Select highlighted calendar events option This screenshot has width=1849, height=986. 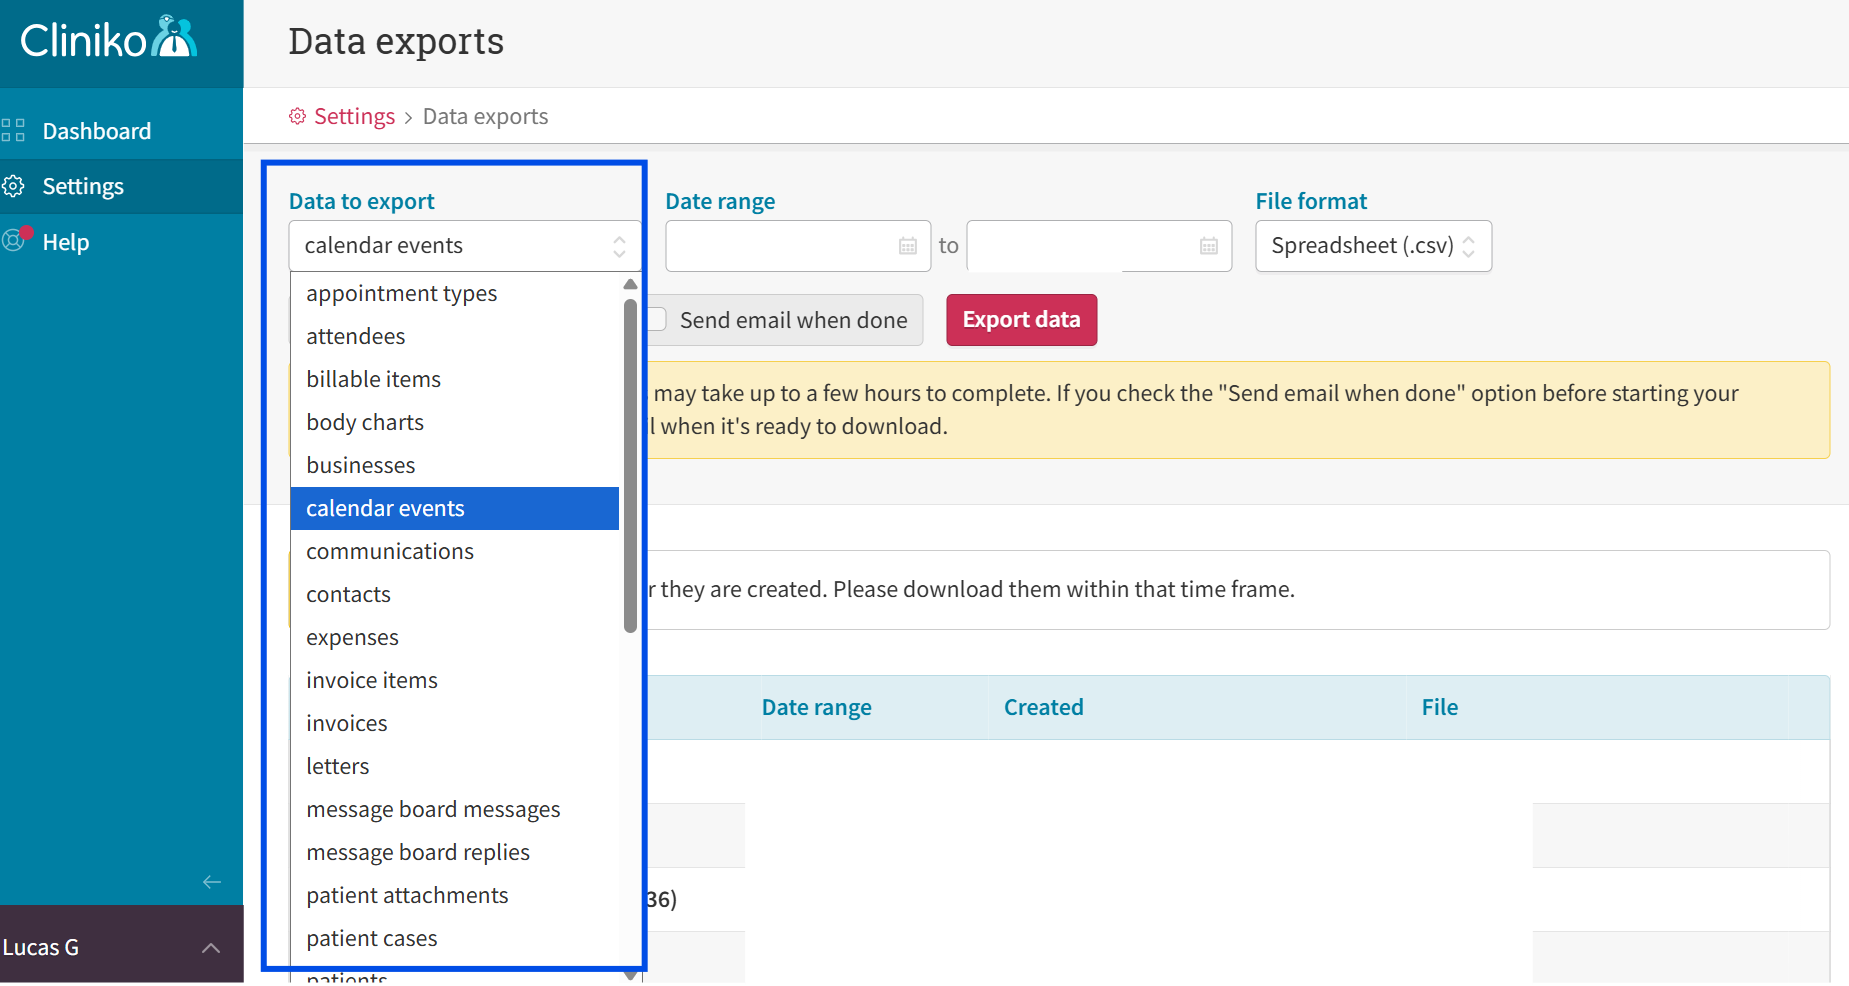pos(455,509)
